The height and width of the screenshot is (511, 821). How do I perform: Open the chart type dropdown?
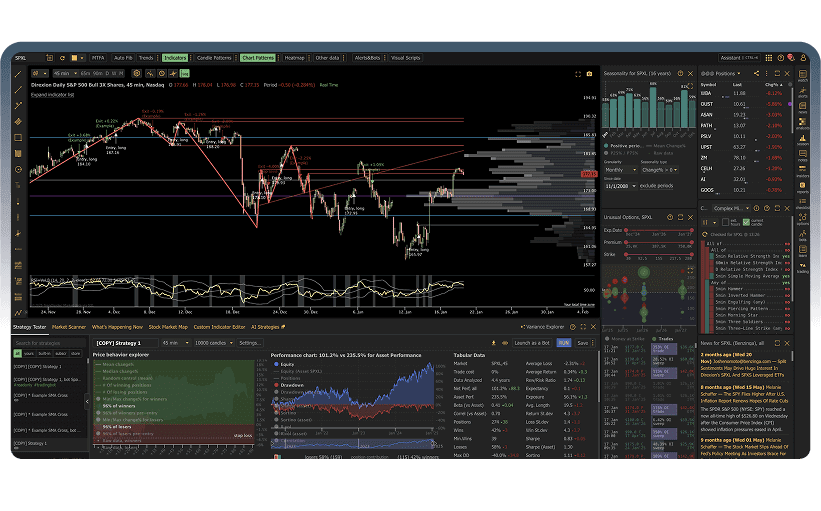tap(40, 73)
